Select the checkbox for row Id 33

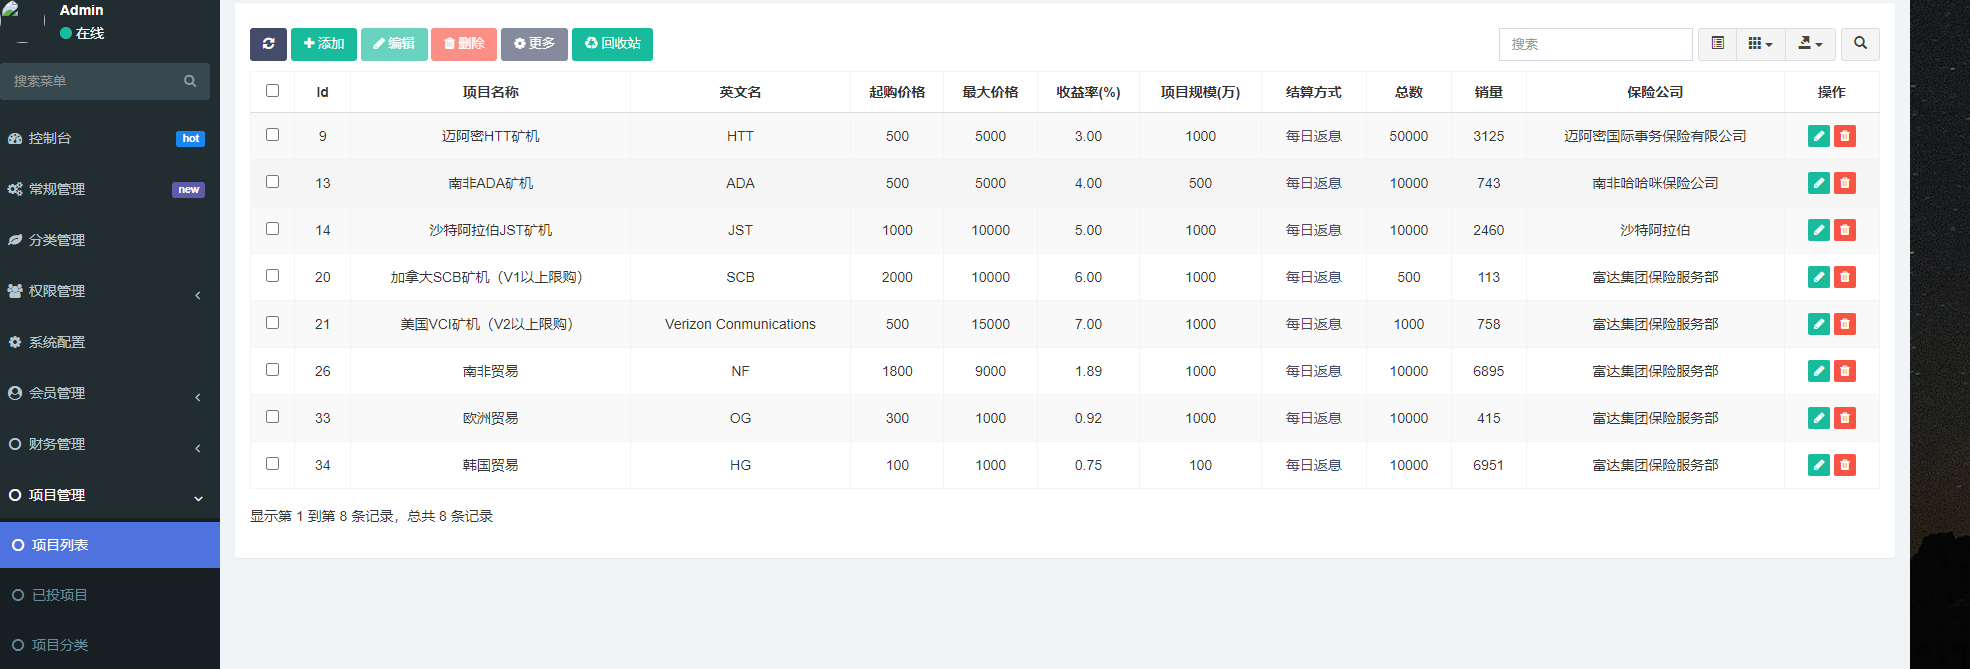[272, 417]
